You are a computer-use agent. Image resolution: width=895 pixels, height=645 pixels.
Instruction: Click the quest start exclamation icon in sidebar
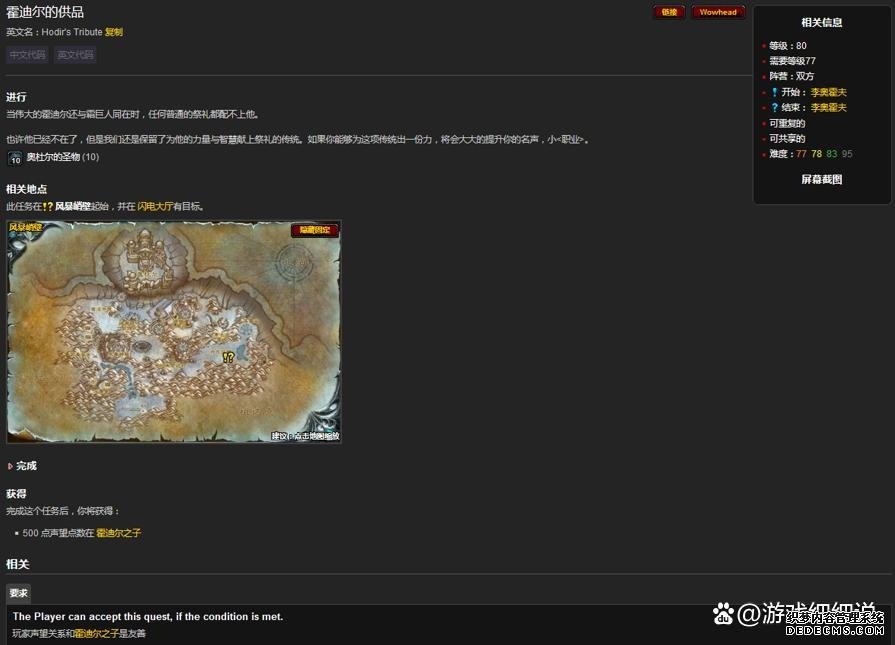(774, 92)
